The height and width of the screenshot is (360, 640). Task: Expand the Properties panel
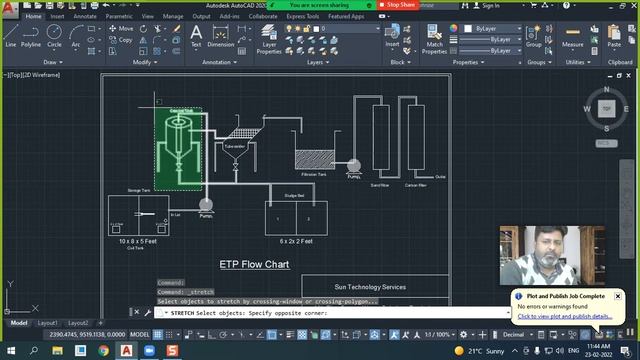[x=468, y=62]
